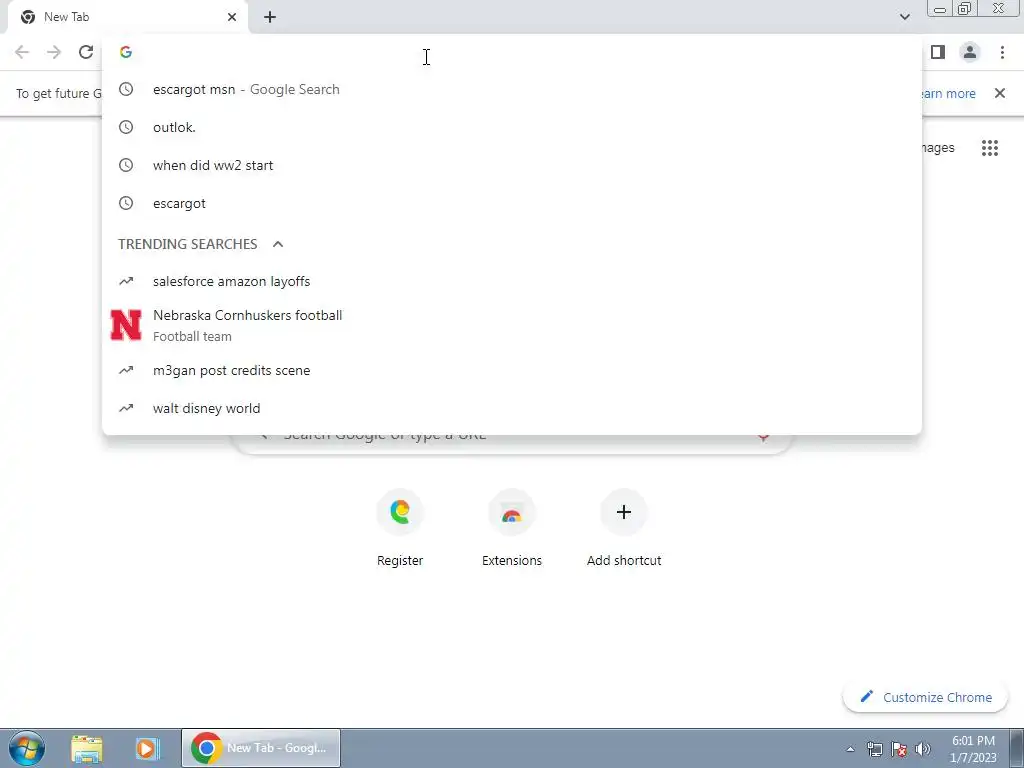Open the Google apps grid
The image size is (1024, 768).
[x=990, y=148]
